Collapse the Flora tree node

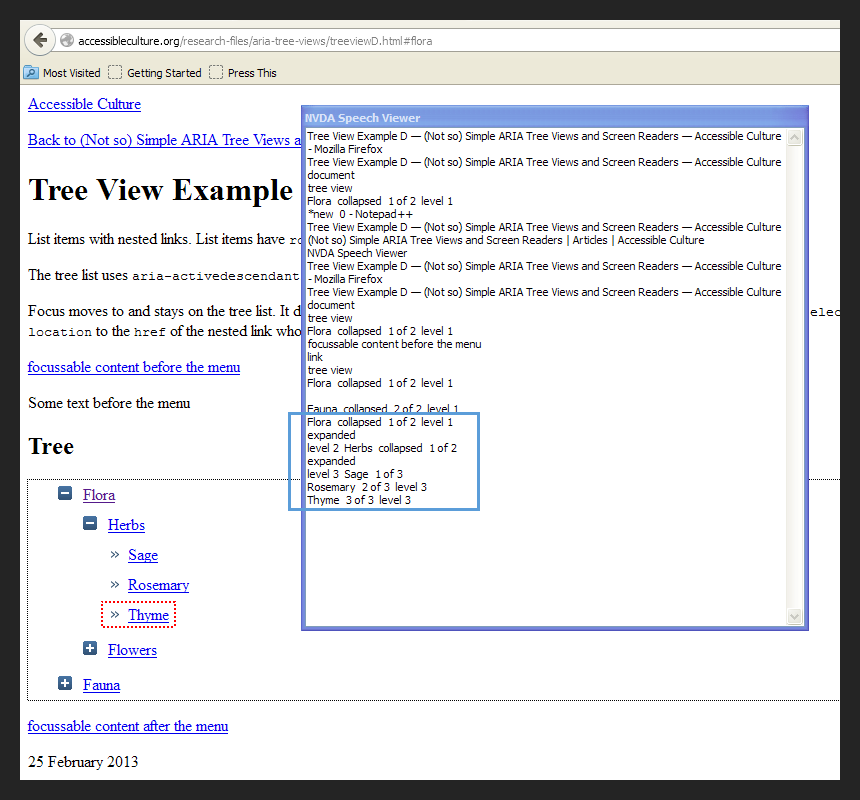click(x=65, y=494)
